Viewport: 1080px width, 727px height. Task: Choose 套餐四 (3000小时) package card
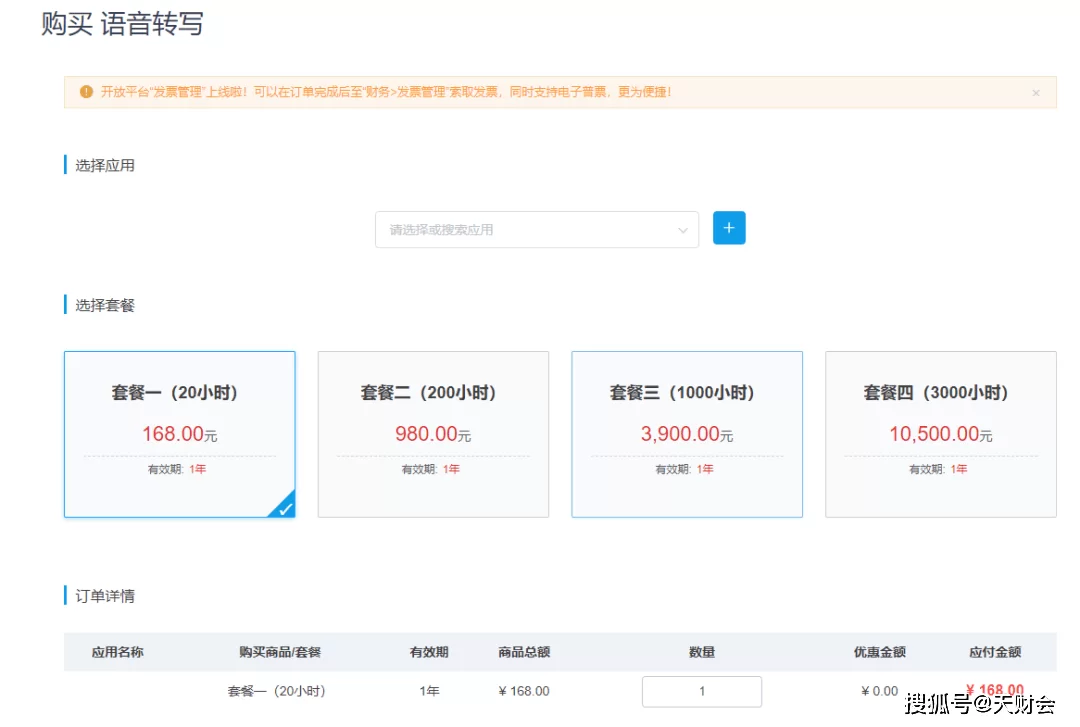(x=940, y=433)
